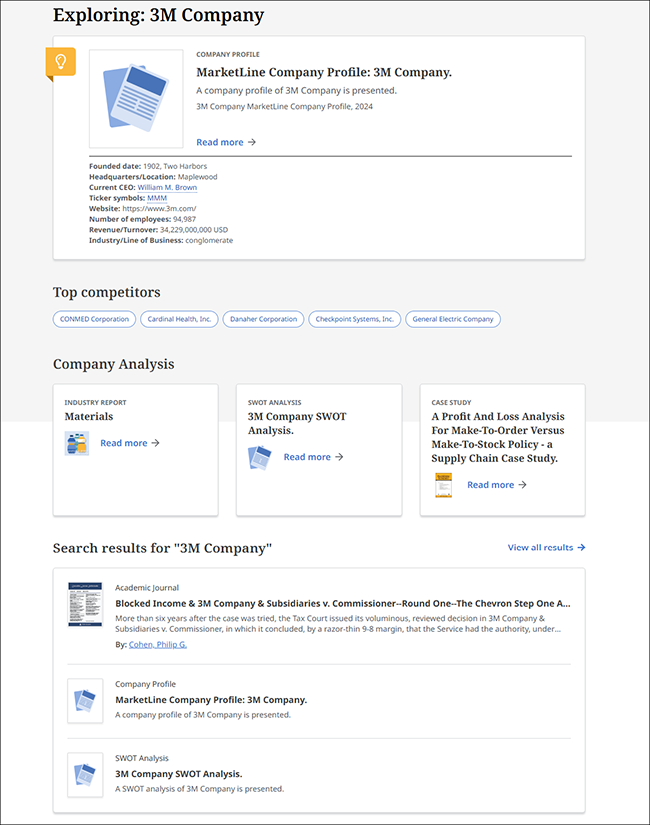Click the SWOT Analysis result document icon
The width and height of the screenshot is (650, 825).
(85, 775)
